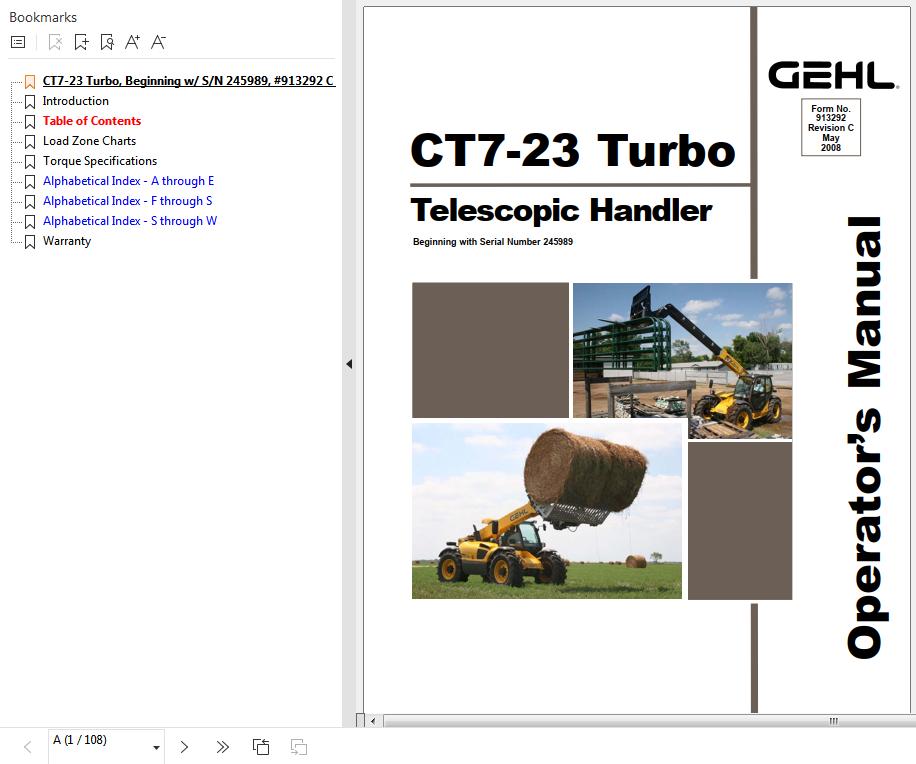Decrease bookmark text size
The height and width of the screenshot is (764, 916).
[x=158, y=42]
